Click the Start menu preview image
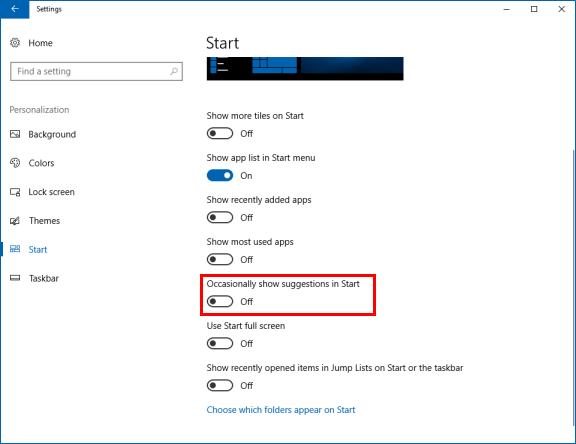 point(305,69)
